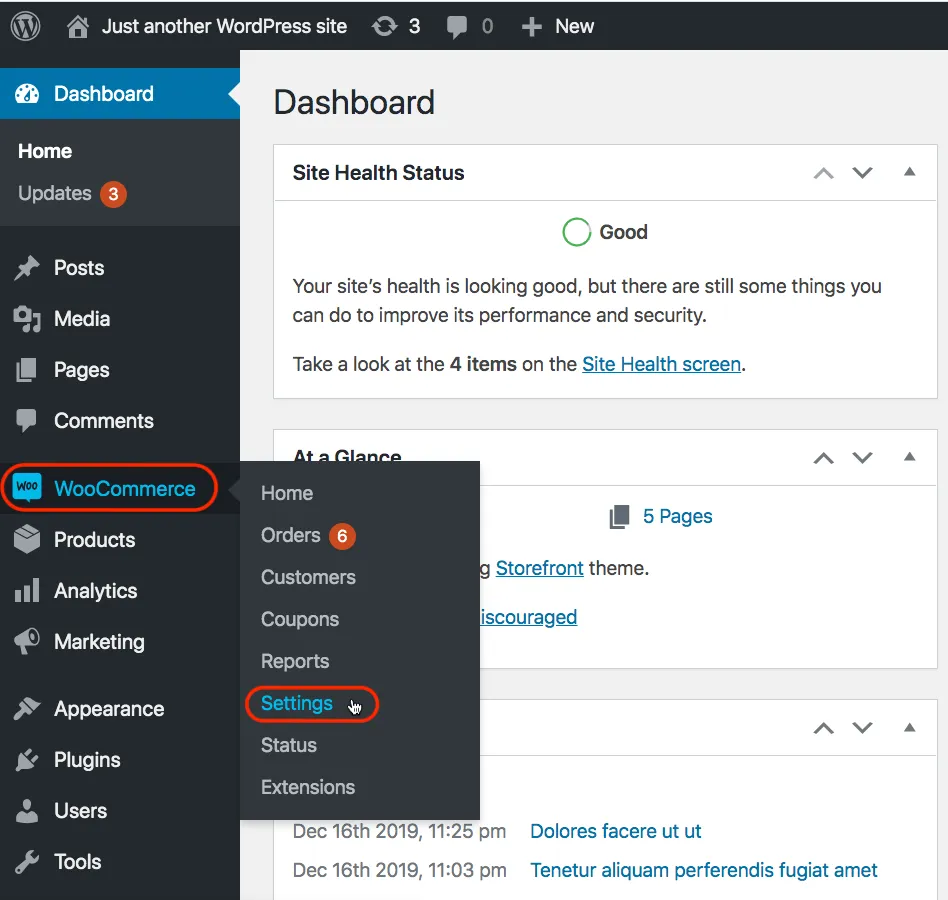Image resolution: width=948 pixels, height=900 pixels.
Task: Open the Dolores facere ut ut post
Action: click(615, 831)
